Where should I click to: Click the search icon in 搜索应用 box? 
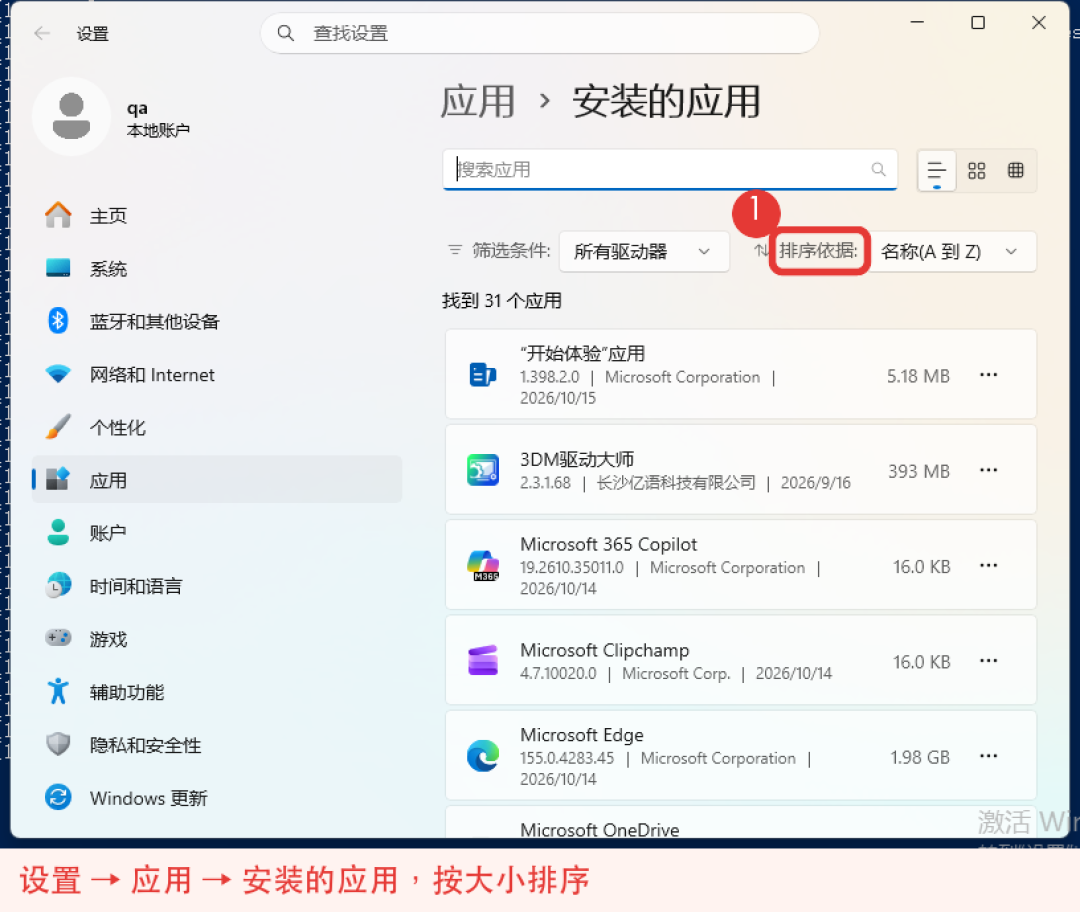(878, 169)
